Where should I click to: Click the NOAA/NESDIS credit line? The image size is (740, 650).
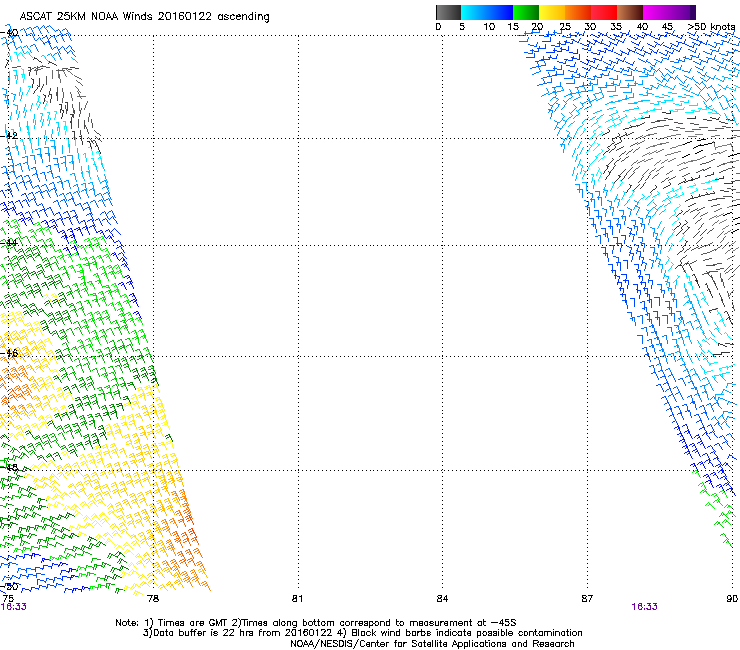[432, 644]
